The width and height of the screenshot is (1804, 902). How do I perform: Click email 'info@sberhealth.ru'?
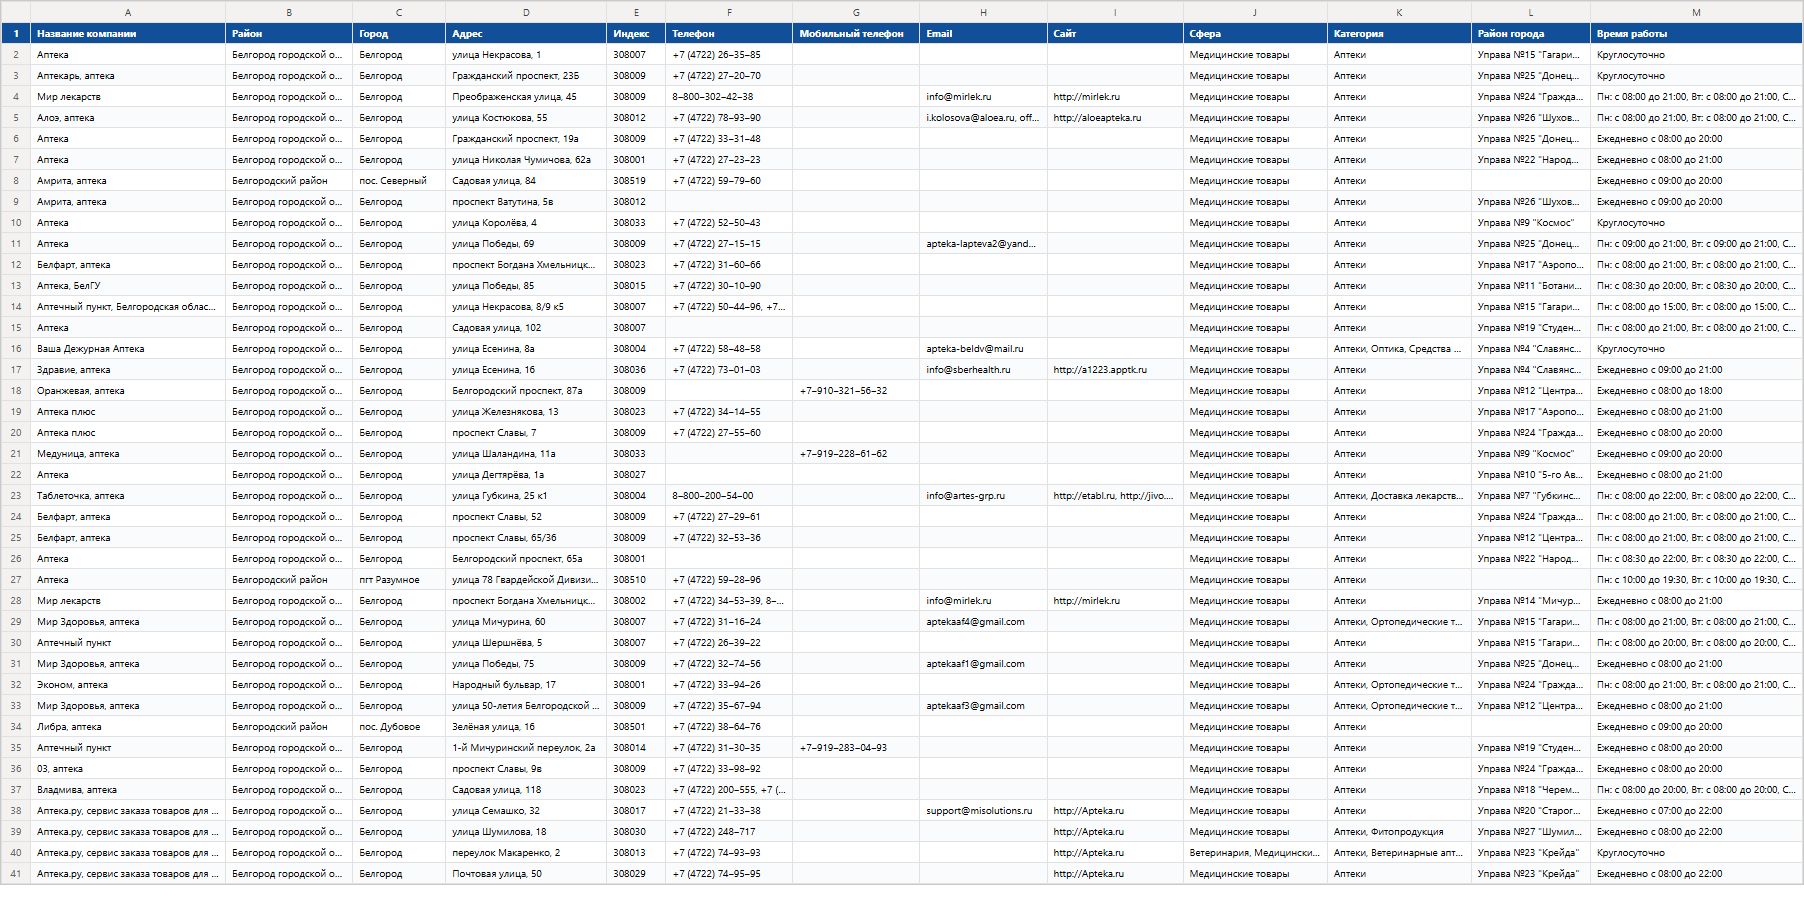point(983,370)
